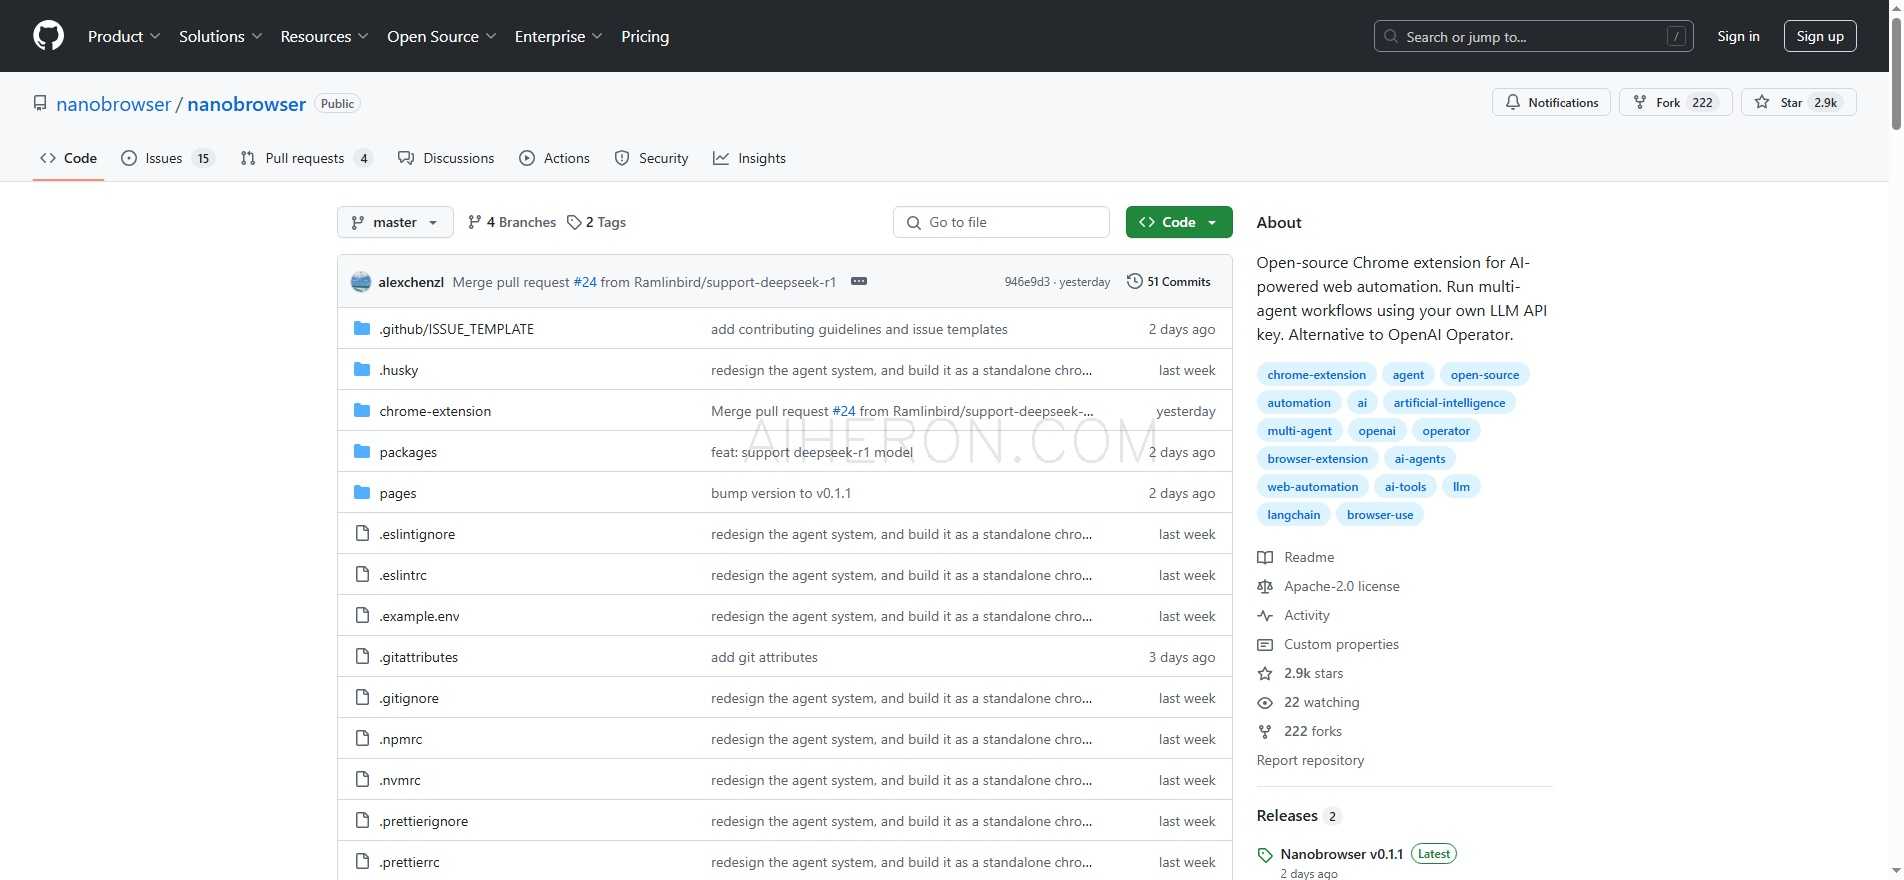Open GitHub home via Octocat logo
Image resolution: width=1904 pixels, height=880 pixels.
[48, 36]
